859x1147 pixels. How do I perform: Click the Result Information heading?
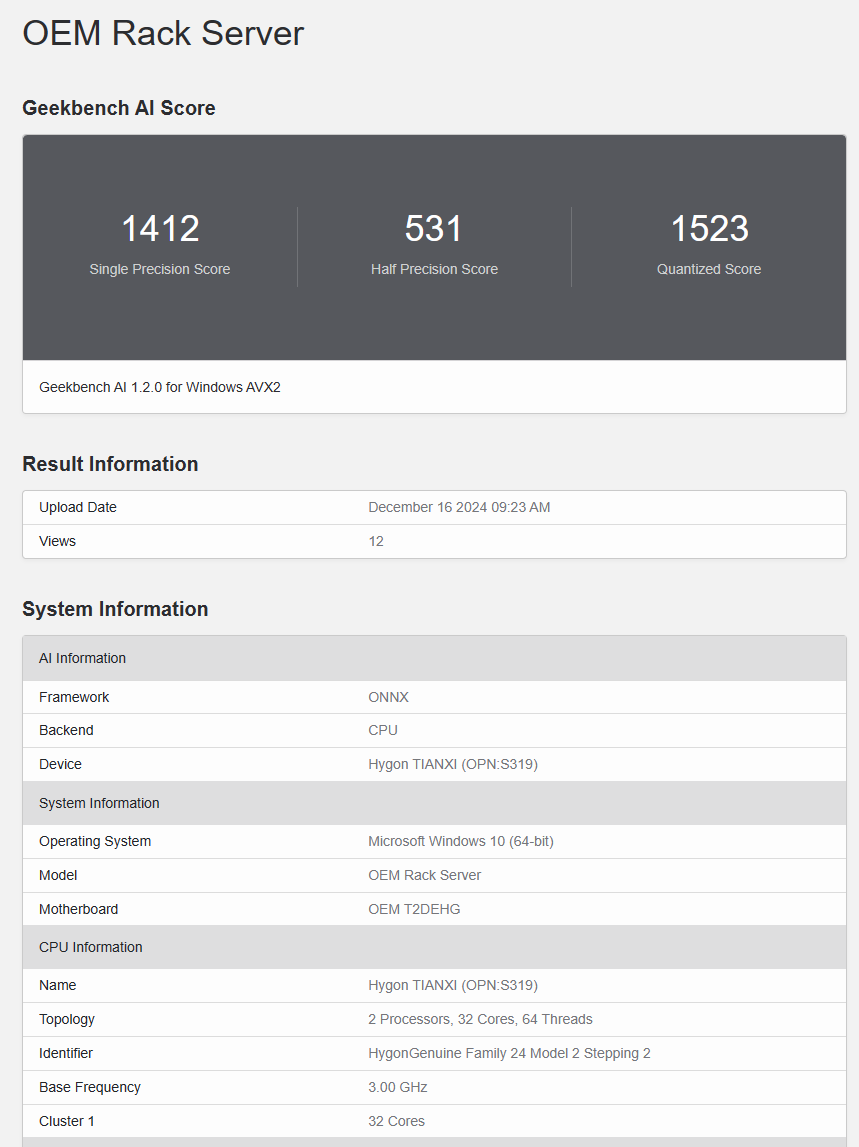point(110,464)
